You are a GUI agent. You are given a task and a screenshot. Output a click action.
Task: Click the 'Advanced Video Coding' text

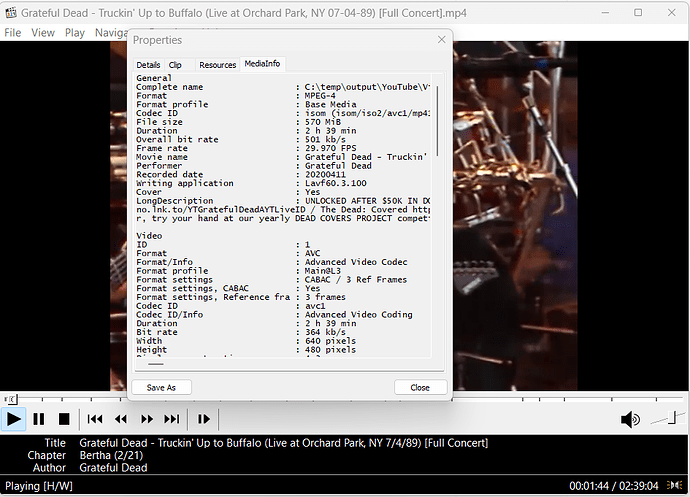pyautogui.click(x=359, y=314)
